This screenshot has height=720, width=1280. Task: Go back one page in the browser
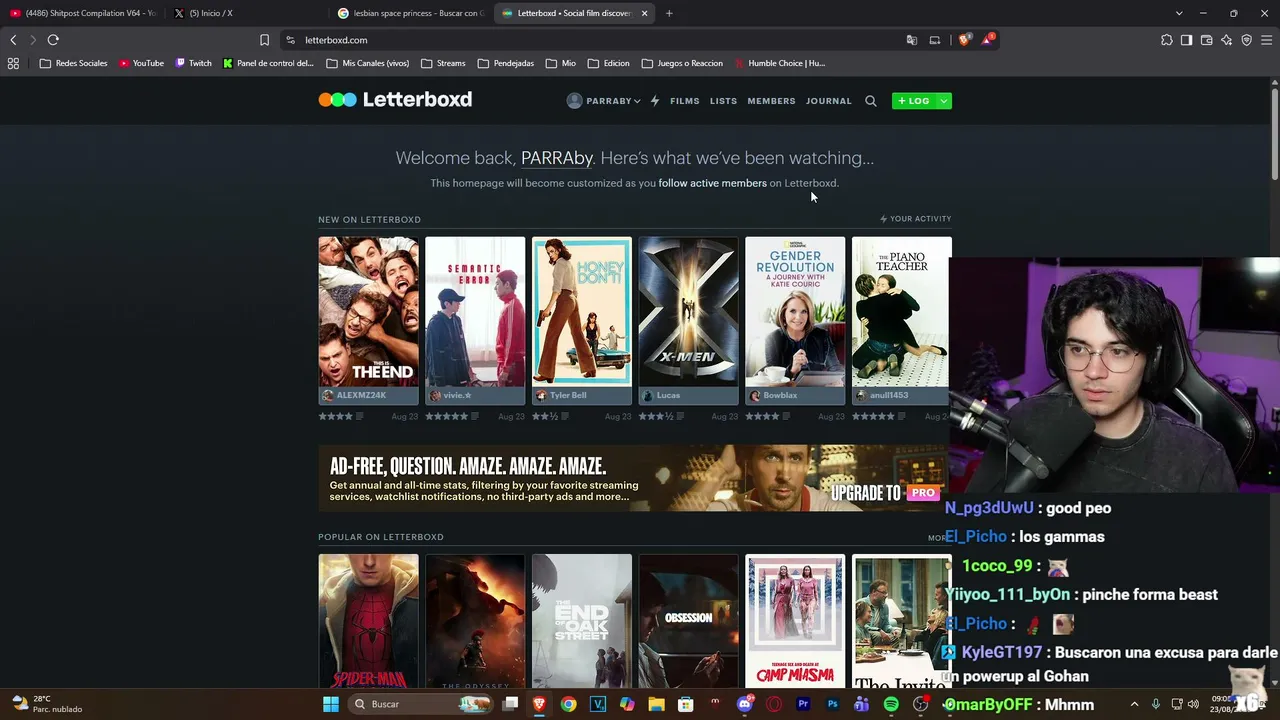click(13, 40)
